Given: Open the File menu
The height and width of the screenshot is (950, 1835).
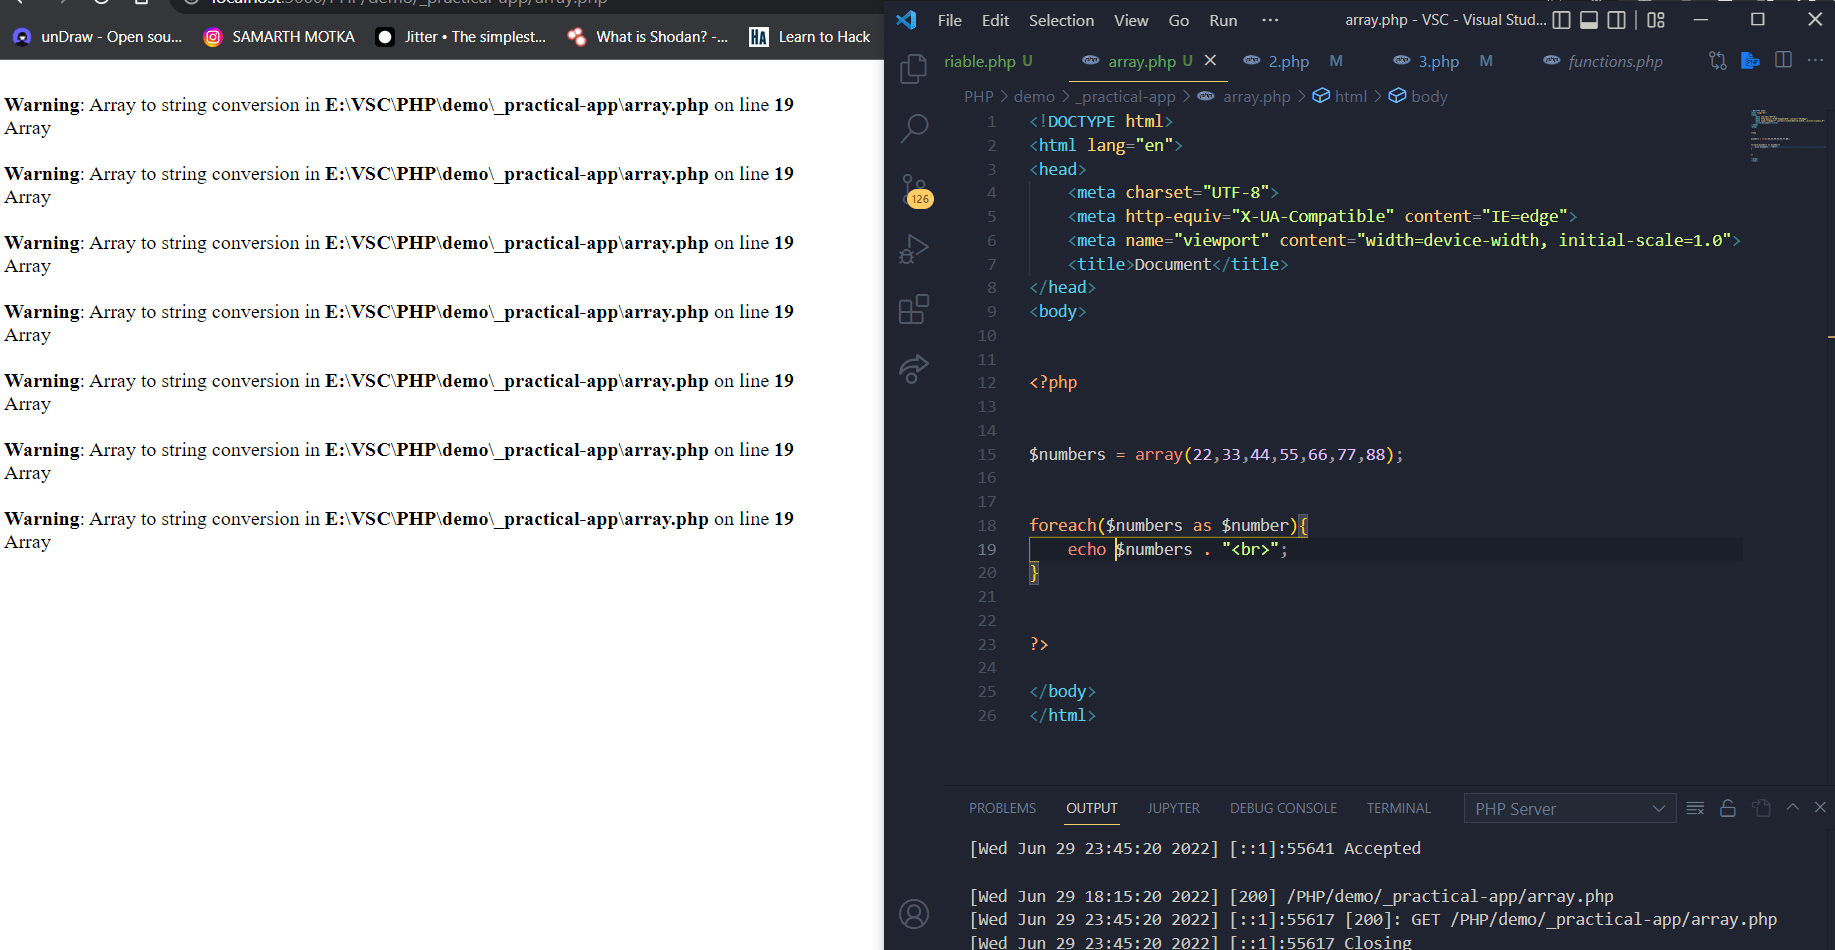Looking at the screenshot, I should tap(950, 20).
